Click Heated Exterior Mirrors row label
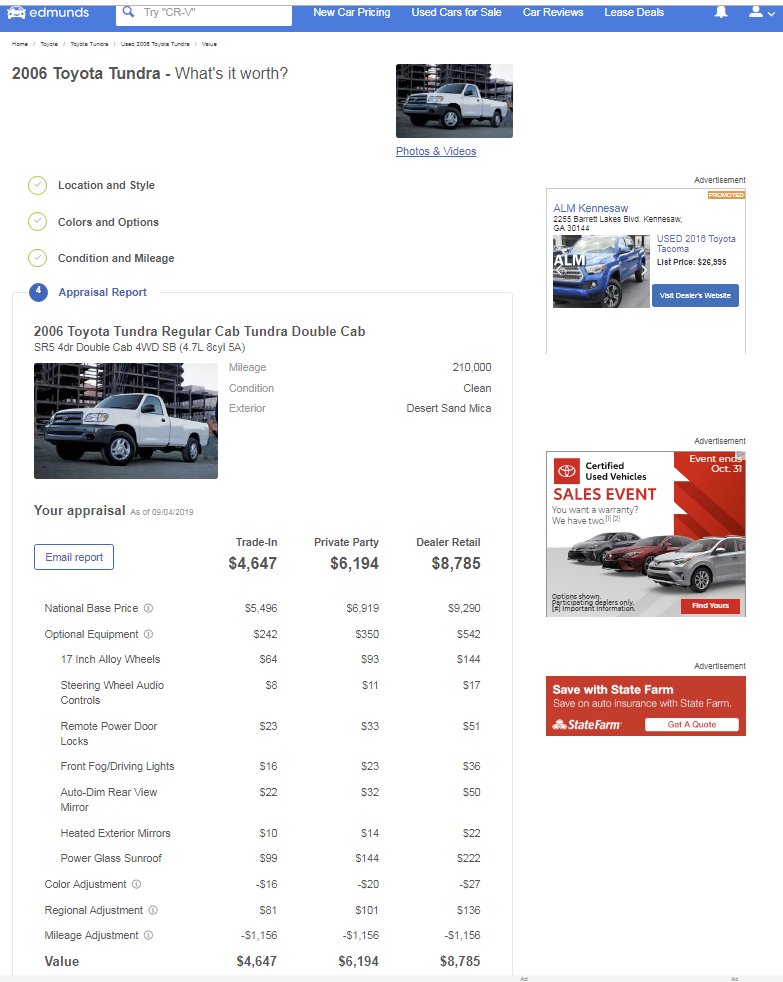 pyautogui.click(x=115, y=834)
